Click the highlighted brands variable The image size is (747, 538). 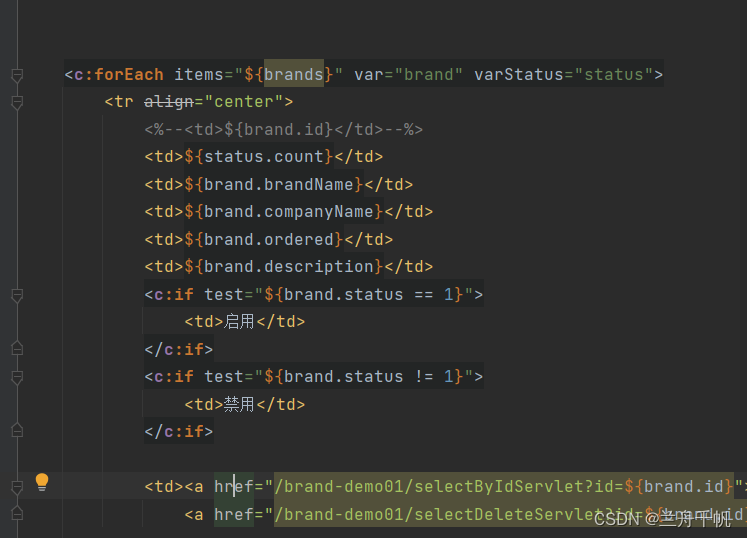coord(293,74)
